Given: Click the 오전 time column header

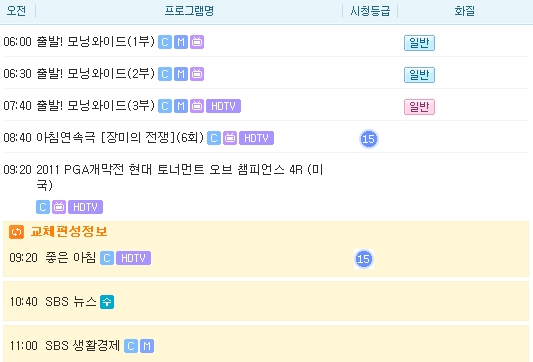Looking at the screenshot, I should click(x=16, y=11).
